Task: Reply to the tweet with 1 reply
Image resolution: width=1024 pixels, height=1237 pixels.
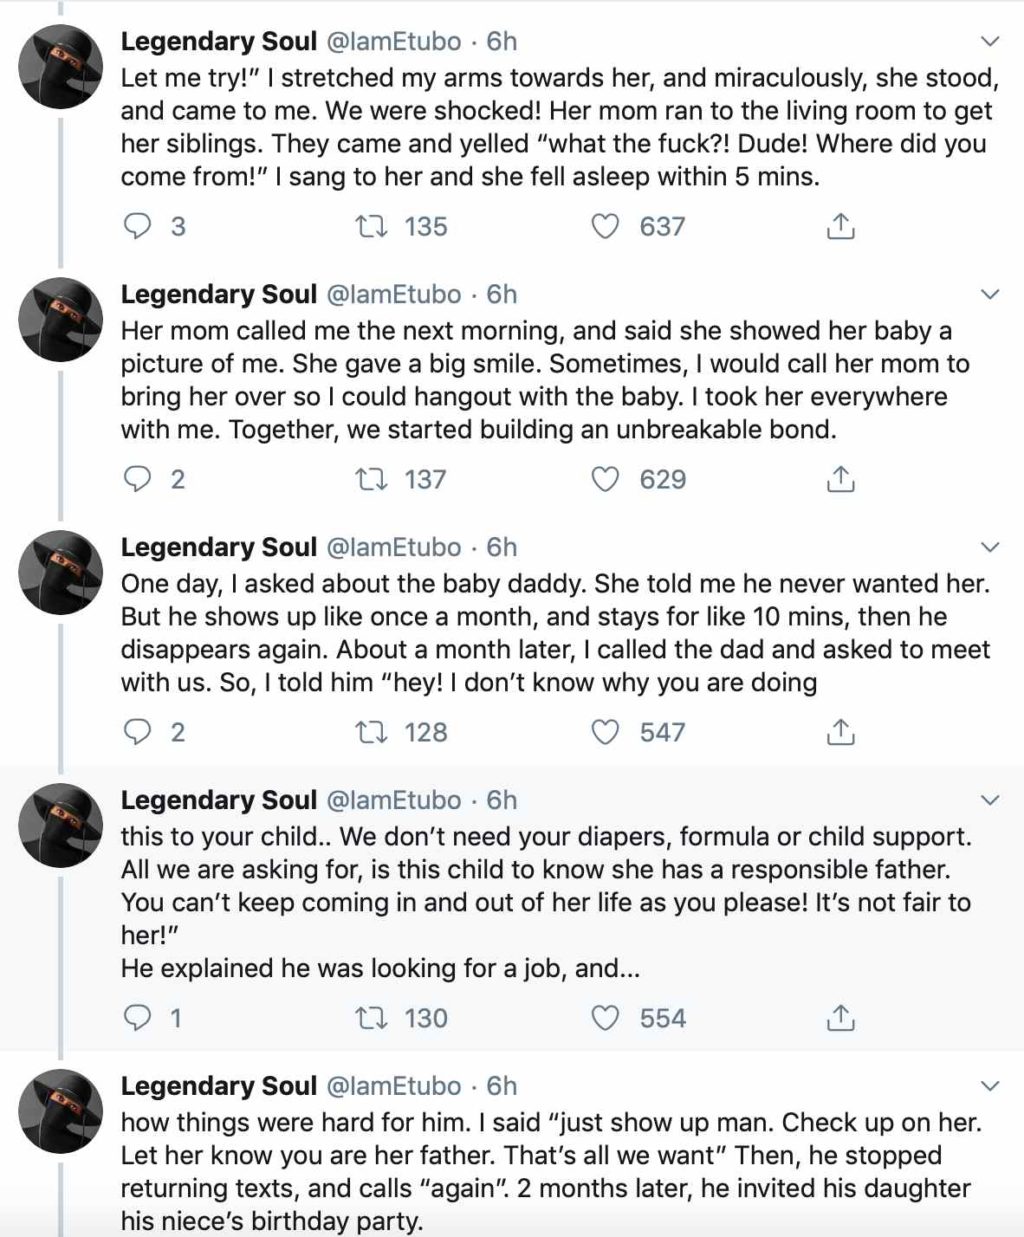Action: click(136, 1019)
